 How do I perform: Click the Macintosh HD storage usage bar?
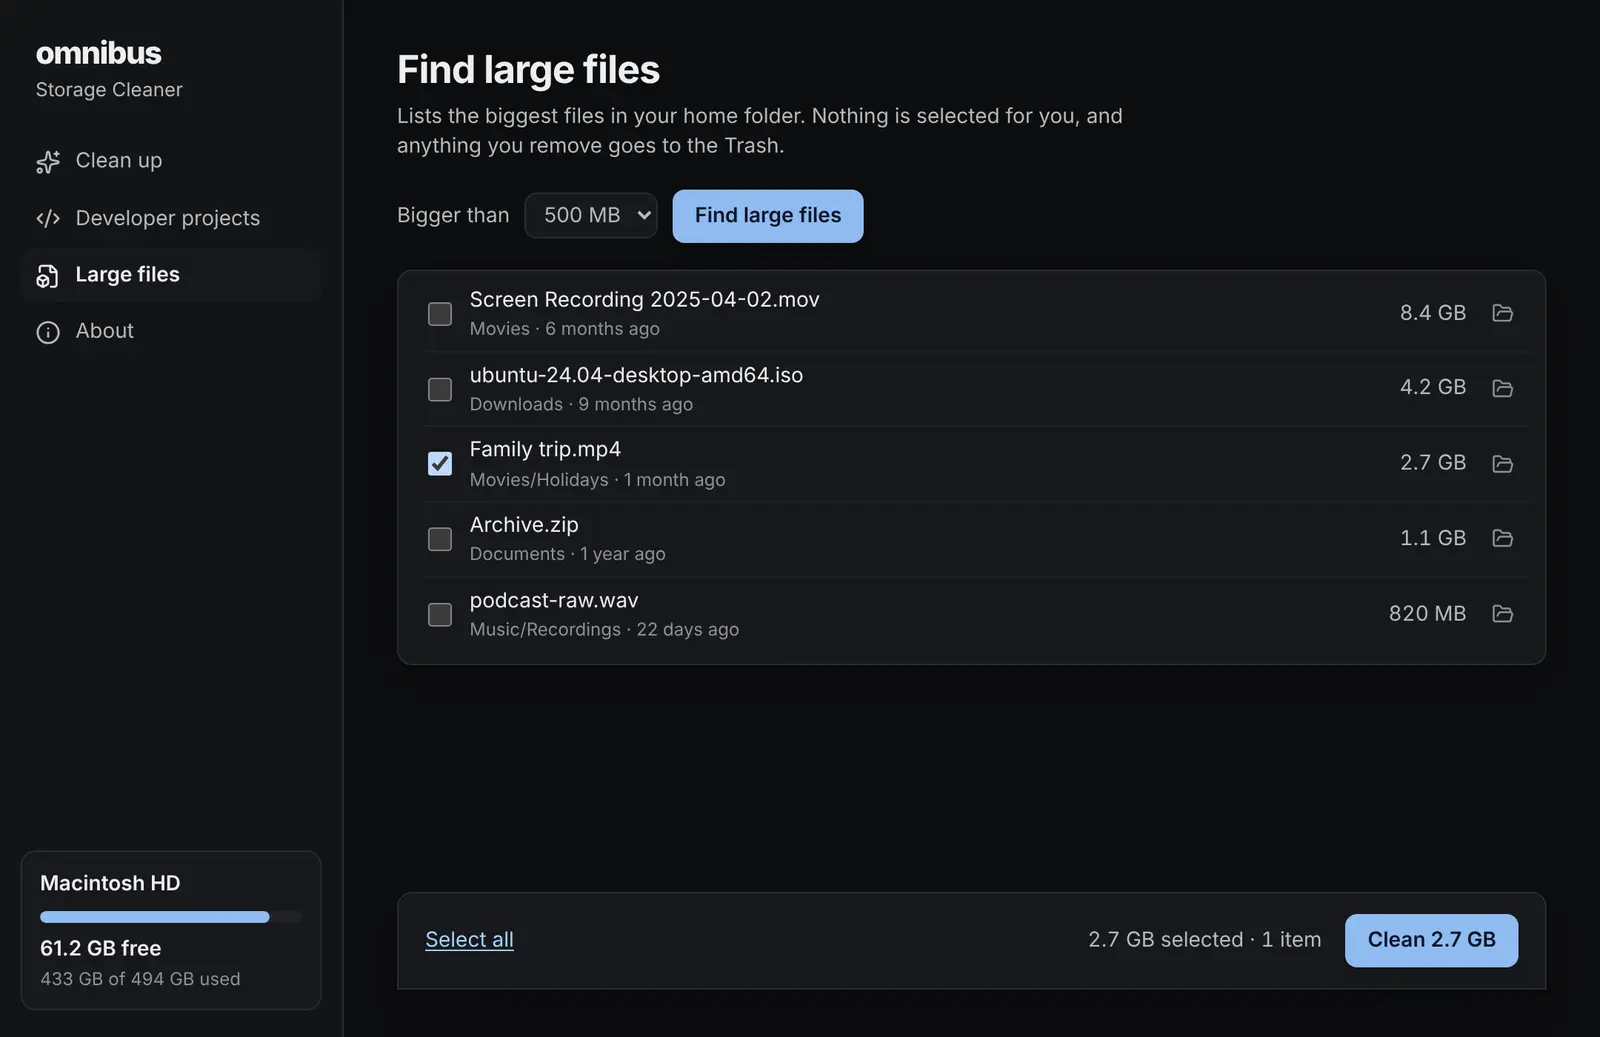(170, 917)
